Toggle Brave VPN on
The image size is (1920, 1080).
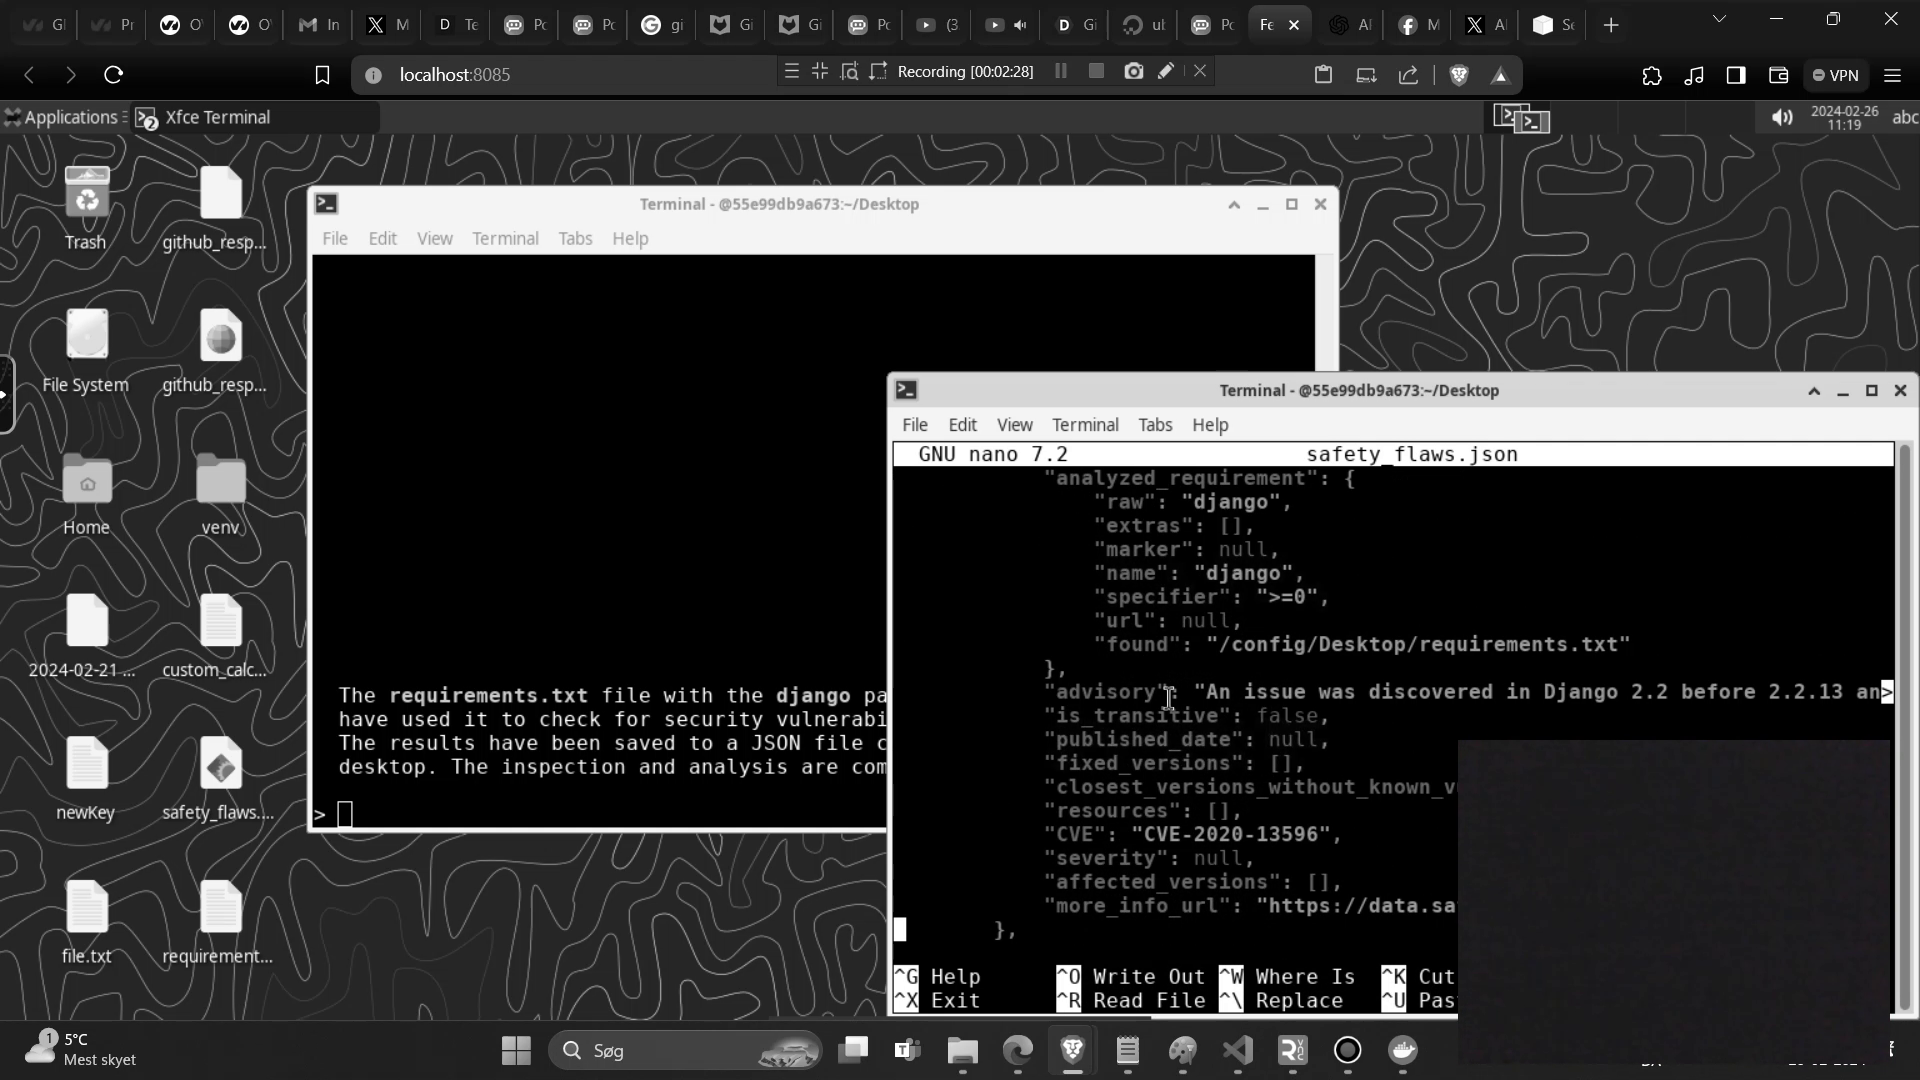pyautogui.click(x=1836, y=75)
